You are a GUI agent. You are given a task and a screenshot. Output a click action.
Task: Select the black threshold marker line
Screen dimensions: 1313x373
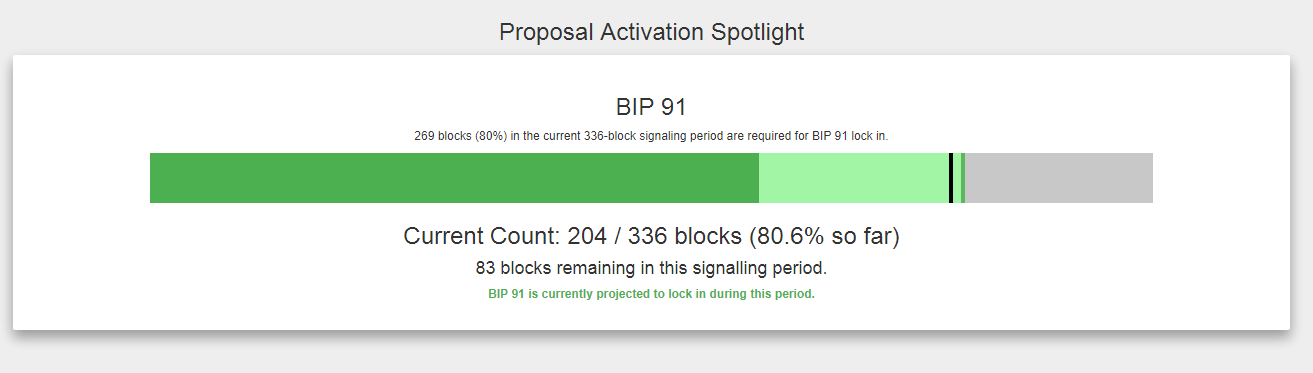point(951,178)
